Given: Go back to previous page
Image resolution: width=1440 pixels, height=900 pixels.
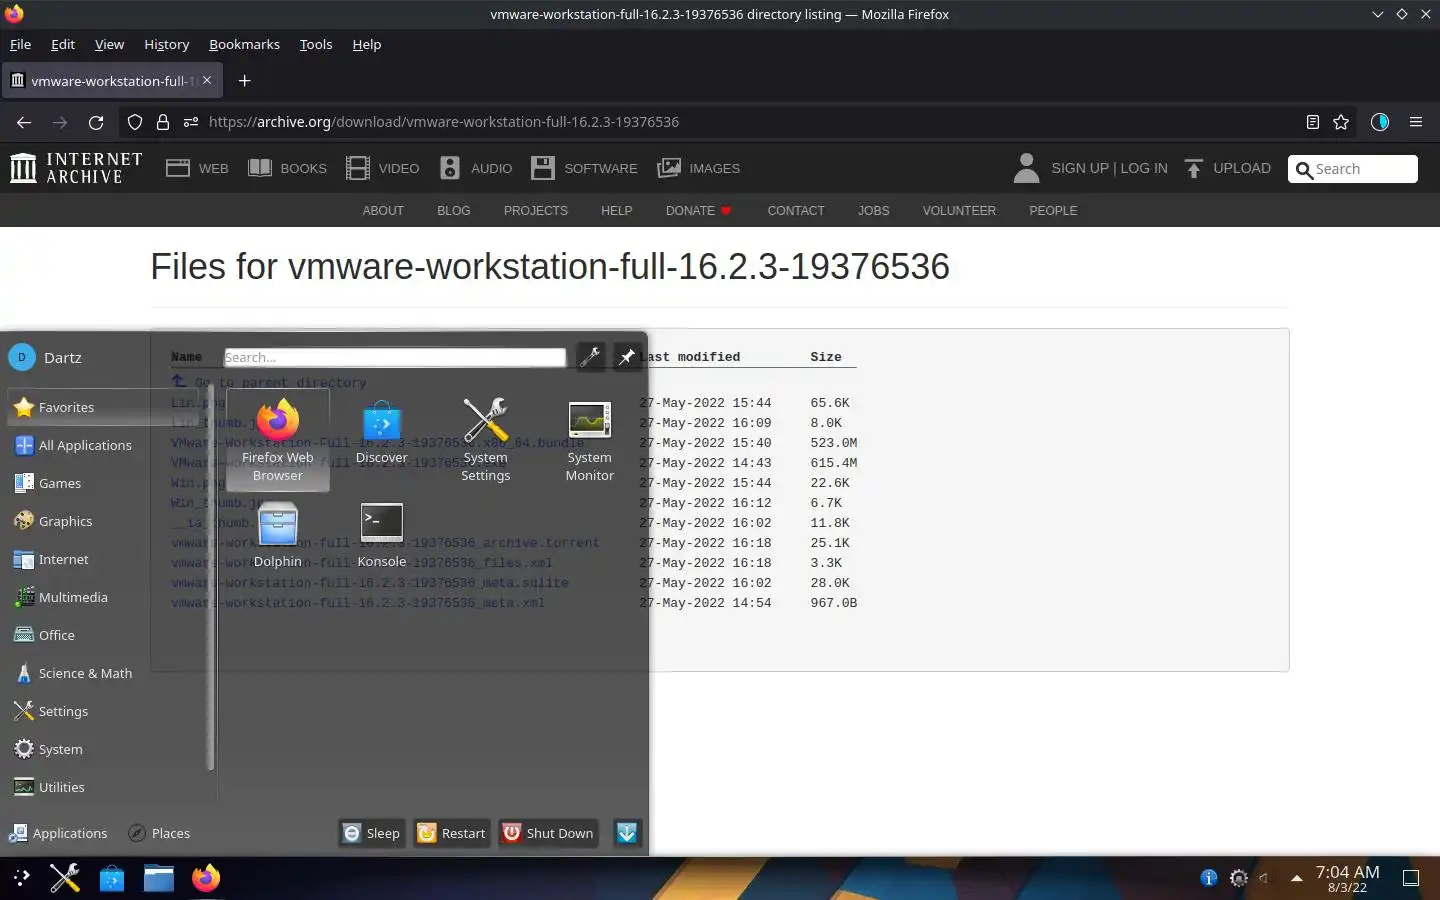Looking at the screenshot, I should [x=24, y=122].
